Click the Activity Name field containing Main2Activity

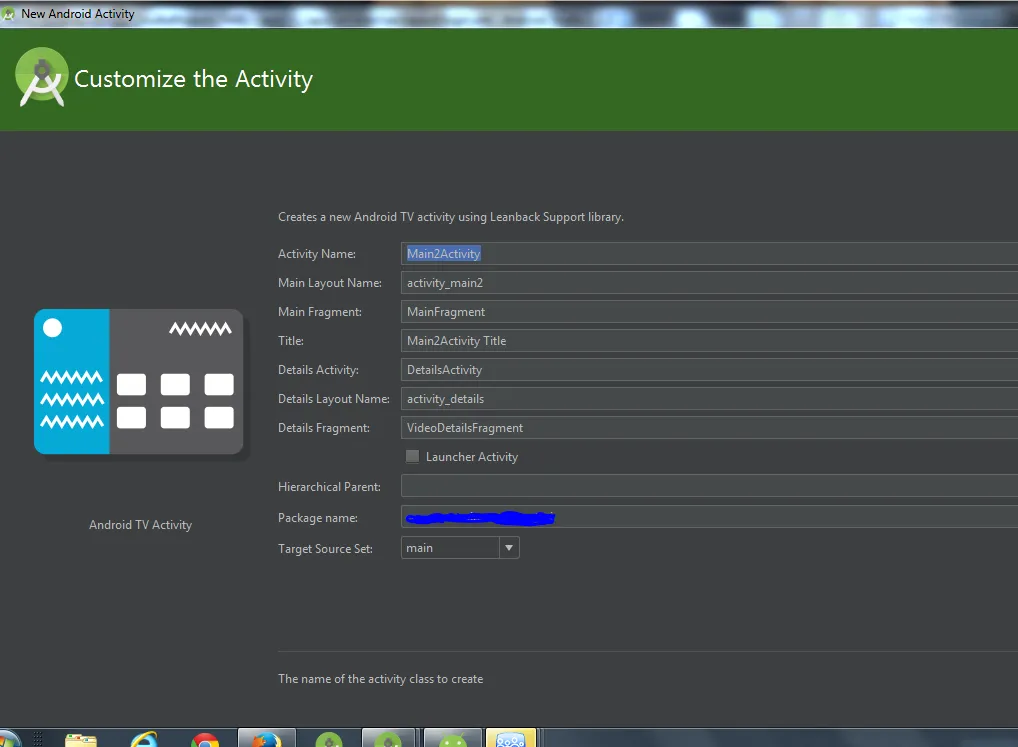click(x=709, y=254)
